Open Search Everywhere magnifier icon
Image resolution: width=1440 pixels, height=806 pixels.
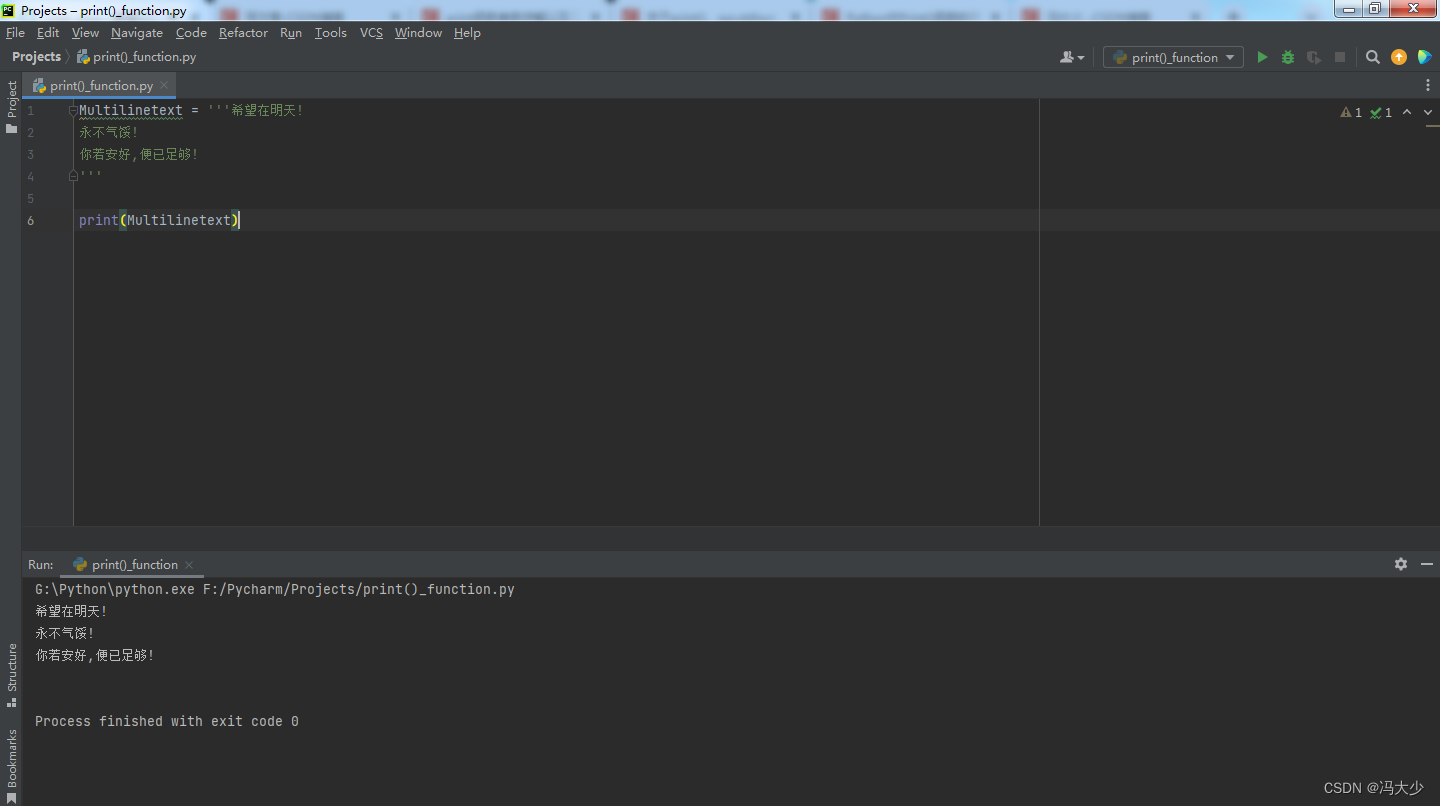(1373, 58)
